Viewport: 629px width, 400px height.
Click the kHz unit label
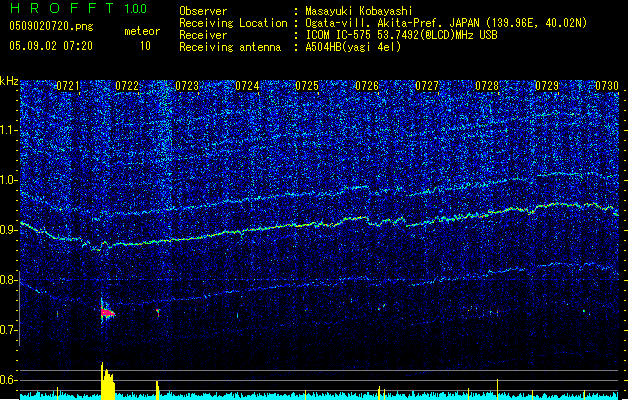pyautogui.click(x=9, y=80)
